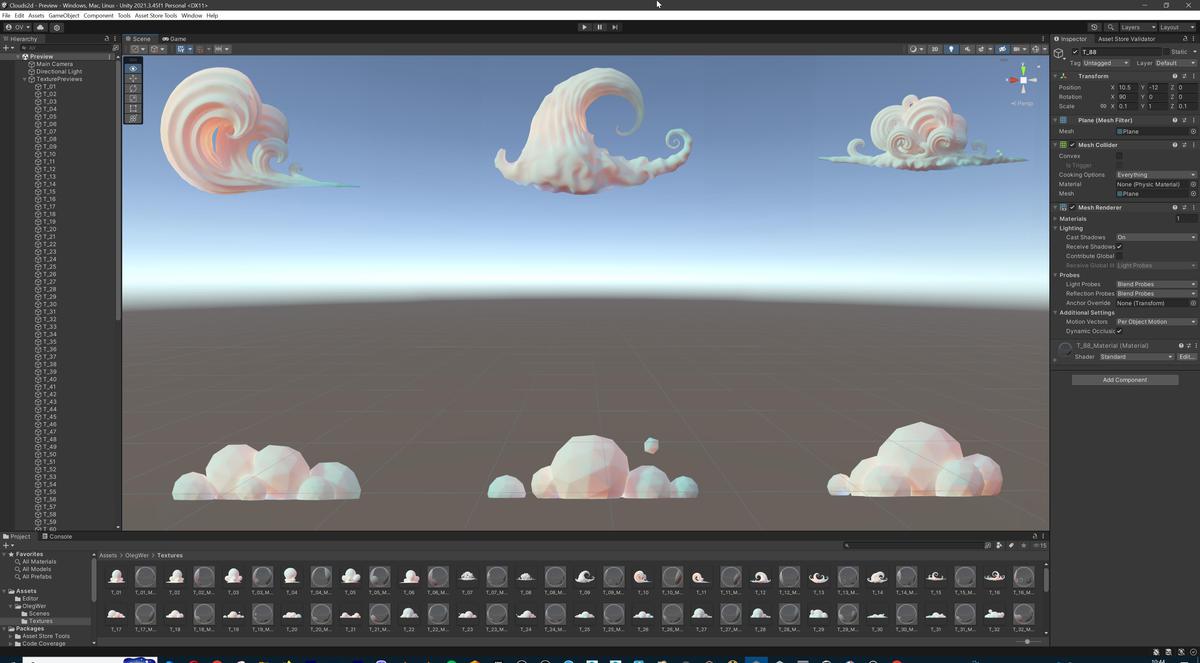Click the Inspector lock icon
The image size is (1200, 663).
tap(1184, 38)
